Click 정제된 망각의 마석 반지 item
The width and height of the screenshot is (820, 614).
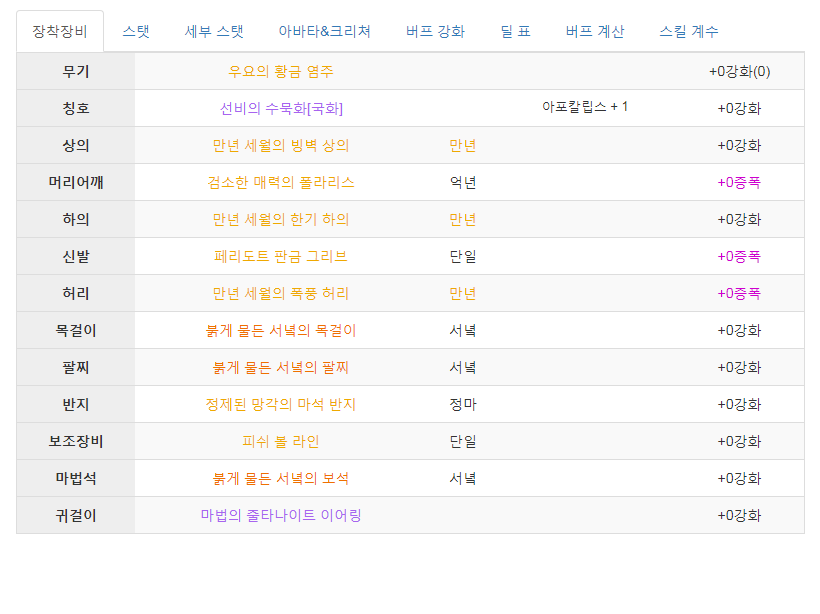pyautogui.click(x=281, y=404)
